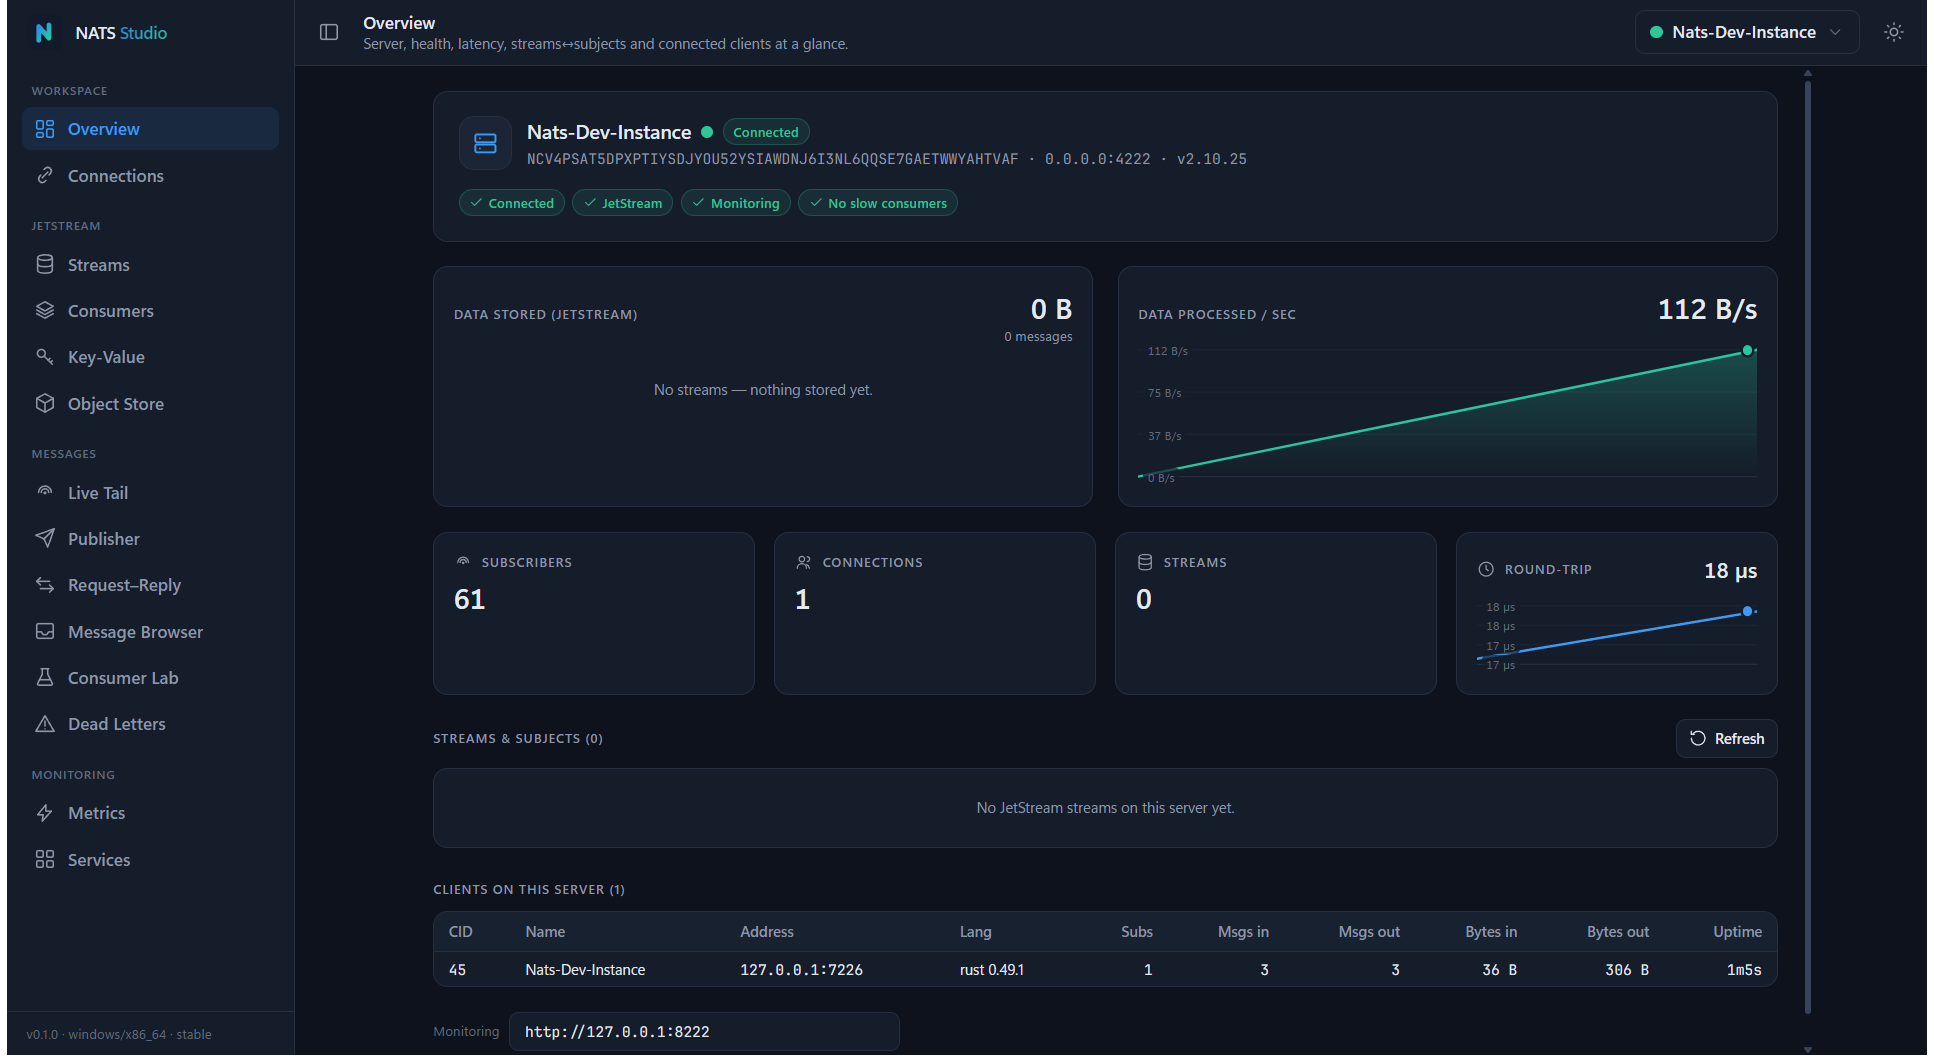Open the Live Tail view
Screen dimensions: 1934x1062
(x=150, y=493)
